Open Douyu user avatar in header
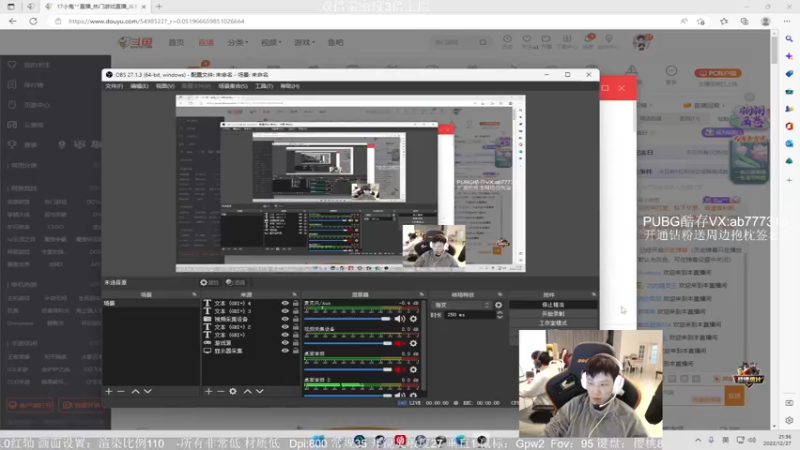 click(641, 42)
